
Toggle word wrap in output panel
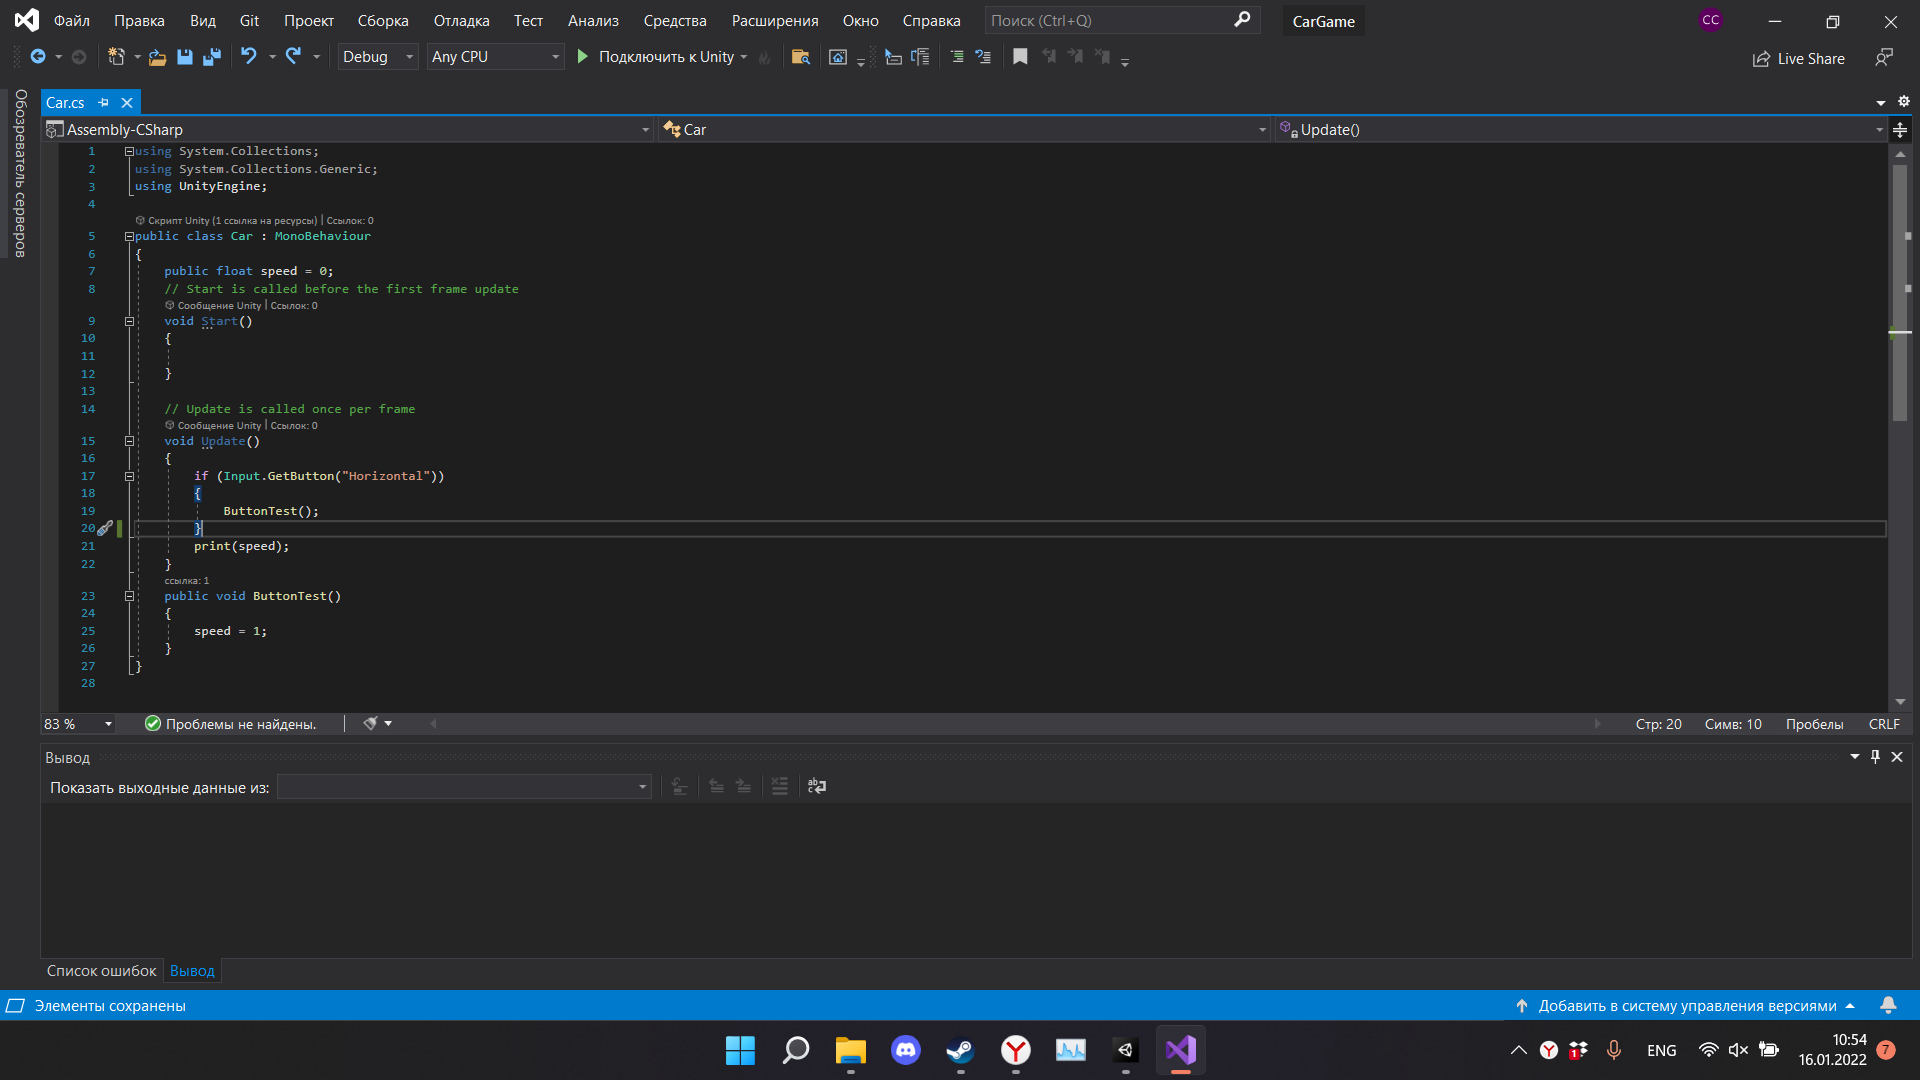click(x=817, y=787)
